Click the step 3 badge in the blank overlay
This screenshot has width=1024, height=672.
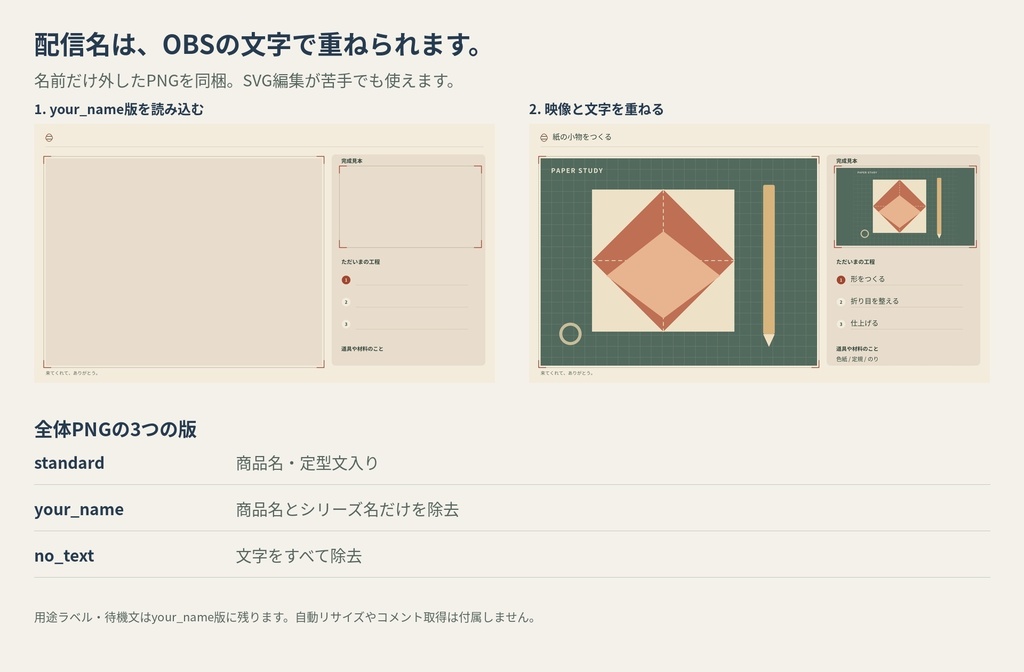pyautogui.click(x=346, y=324)
